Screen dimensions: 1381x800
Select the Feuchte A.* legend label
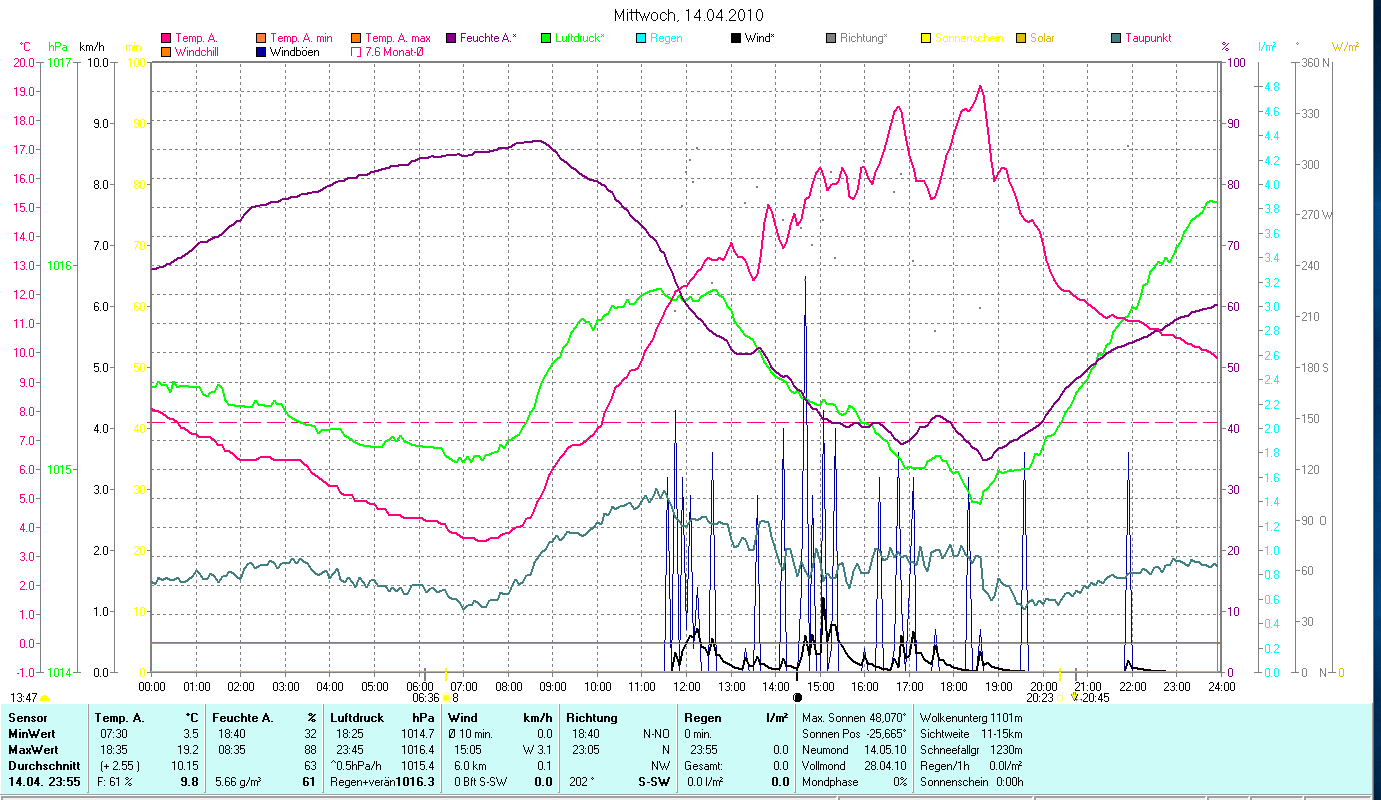[x=489, y=38]
